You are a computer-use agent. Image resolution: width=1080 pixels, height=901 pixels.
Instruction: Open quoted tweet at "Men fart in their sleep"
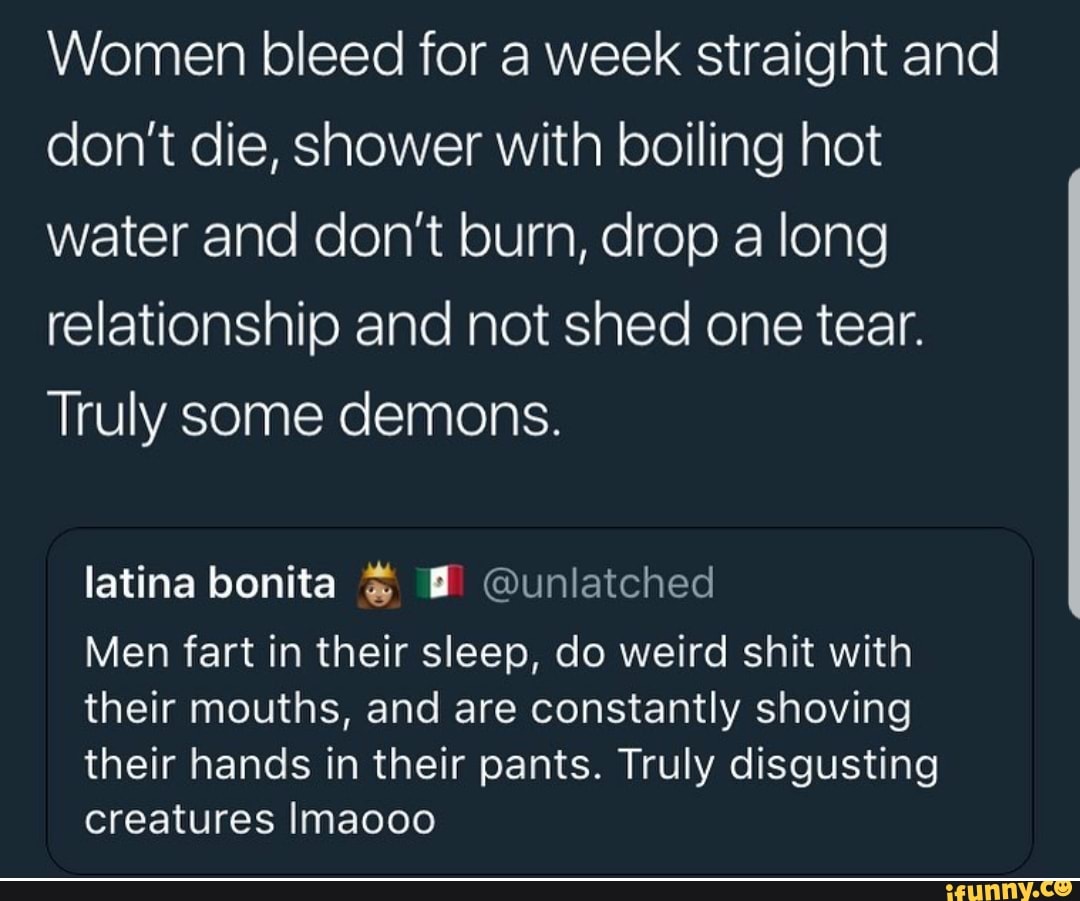[x=498, y=655]
